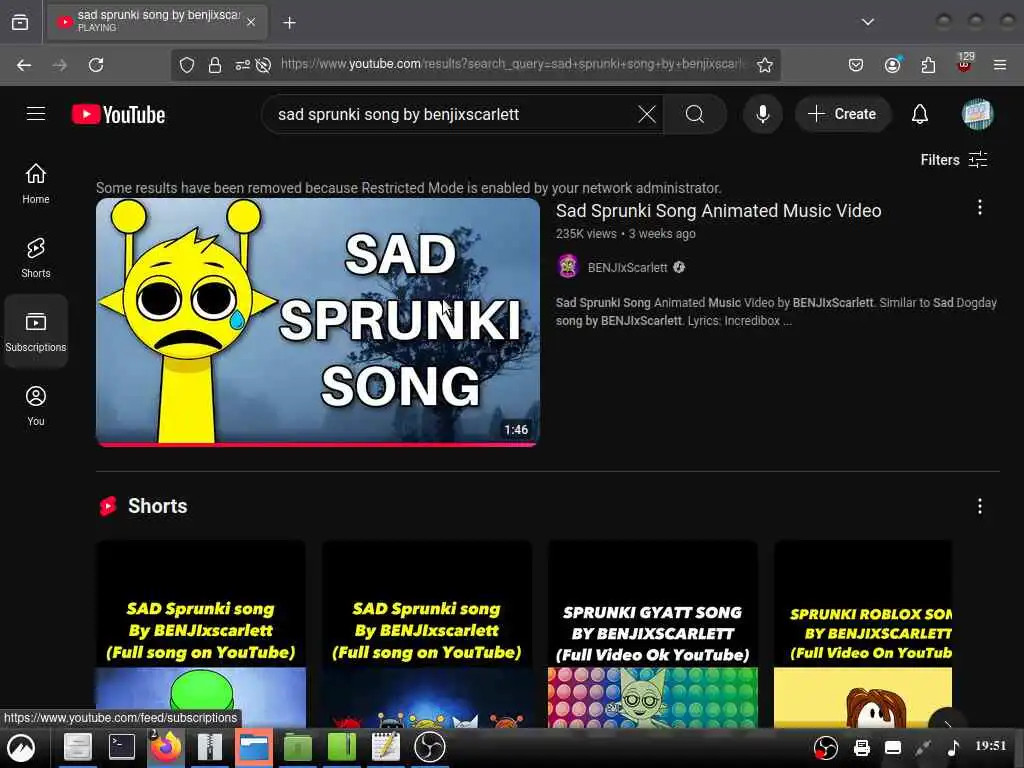This screenshot has height=768, width=1024.
Task: Click the address bar URL
Action: point(513,64)
